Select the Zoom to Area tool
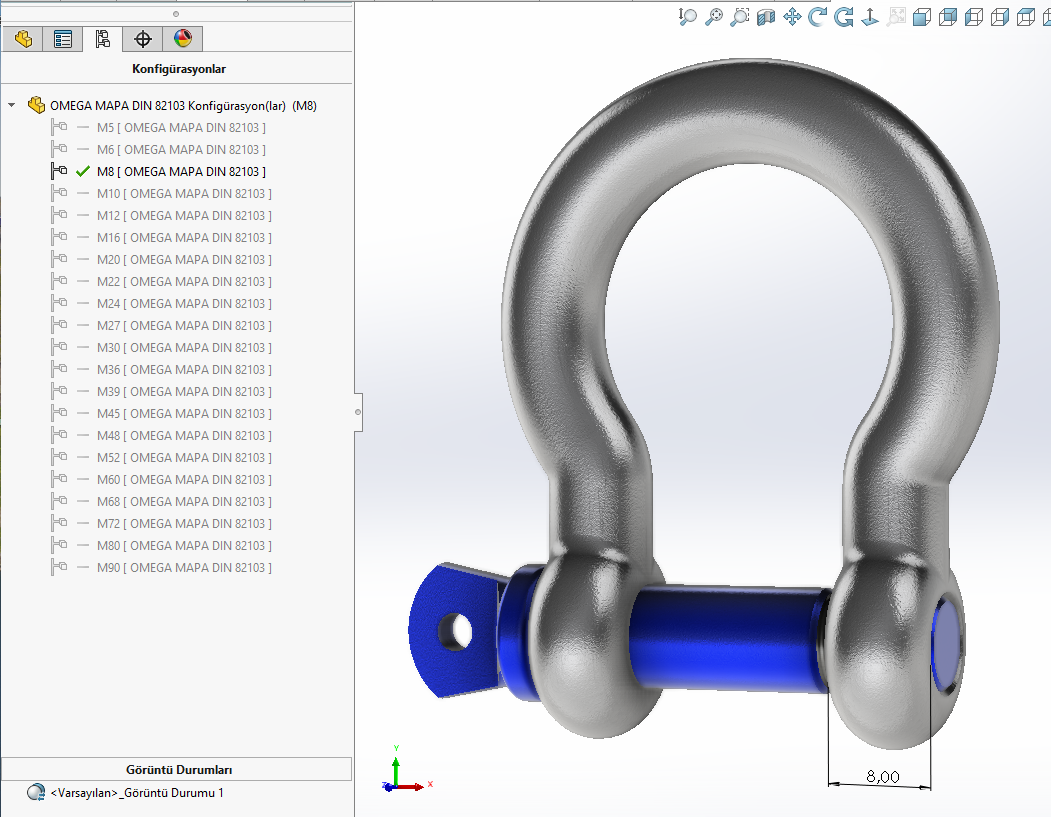Viewport: 1051px width, 817px height. coord(739,17)
